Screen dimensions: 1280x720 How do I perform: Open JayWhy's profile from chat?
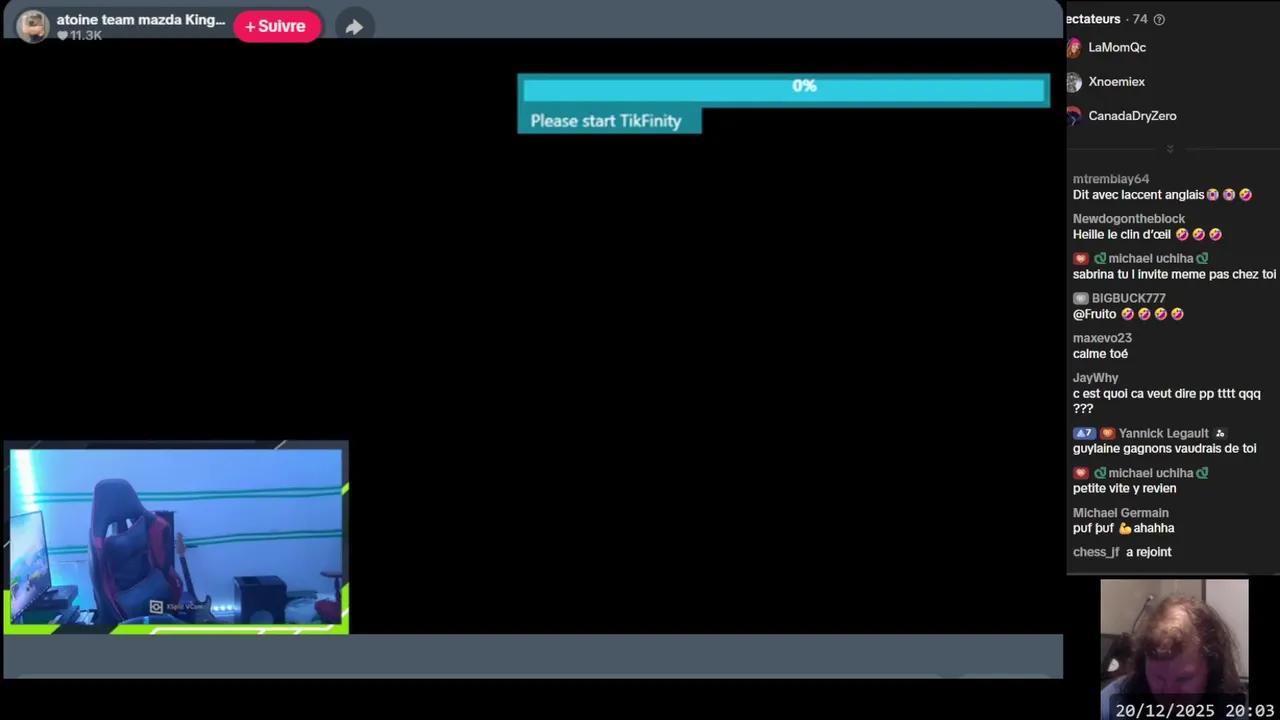[1096, 378]
